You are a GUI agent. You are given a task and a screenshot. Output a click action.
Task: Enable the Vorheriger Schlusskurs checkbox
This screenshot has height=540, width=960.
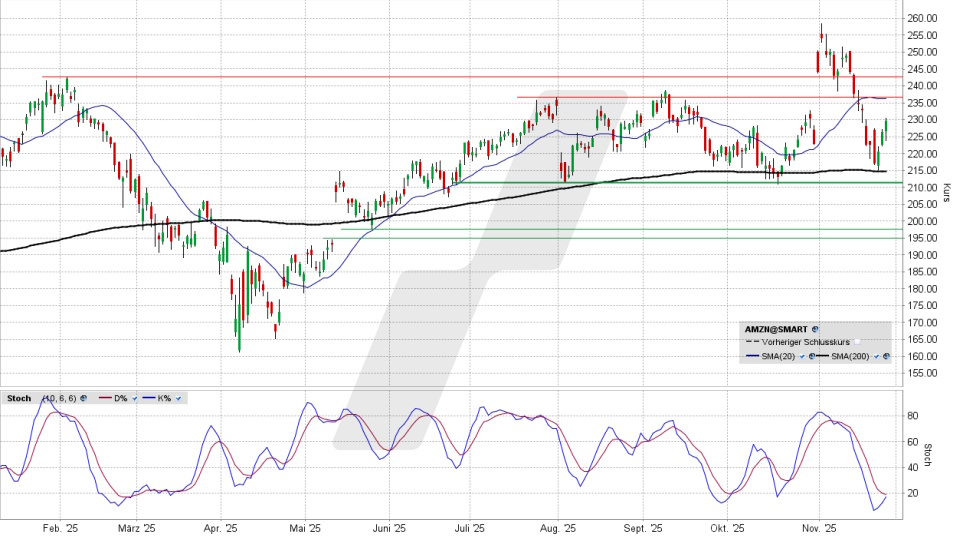tap(857, 342)
